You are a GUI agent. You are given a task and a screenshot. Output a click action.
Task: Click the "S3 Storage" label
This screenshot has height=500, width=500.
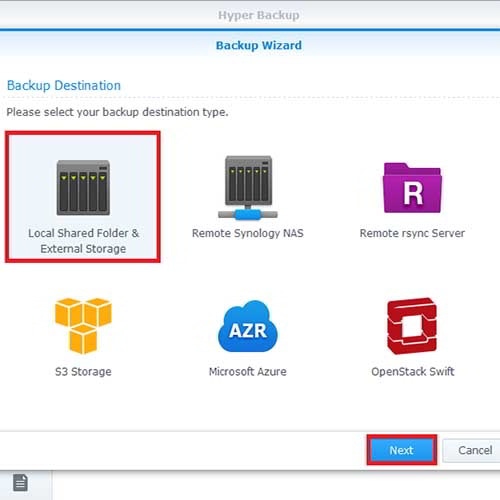83,371
